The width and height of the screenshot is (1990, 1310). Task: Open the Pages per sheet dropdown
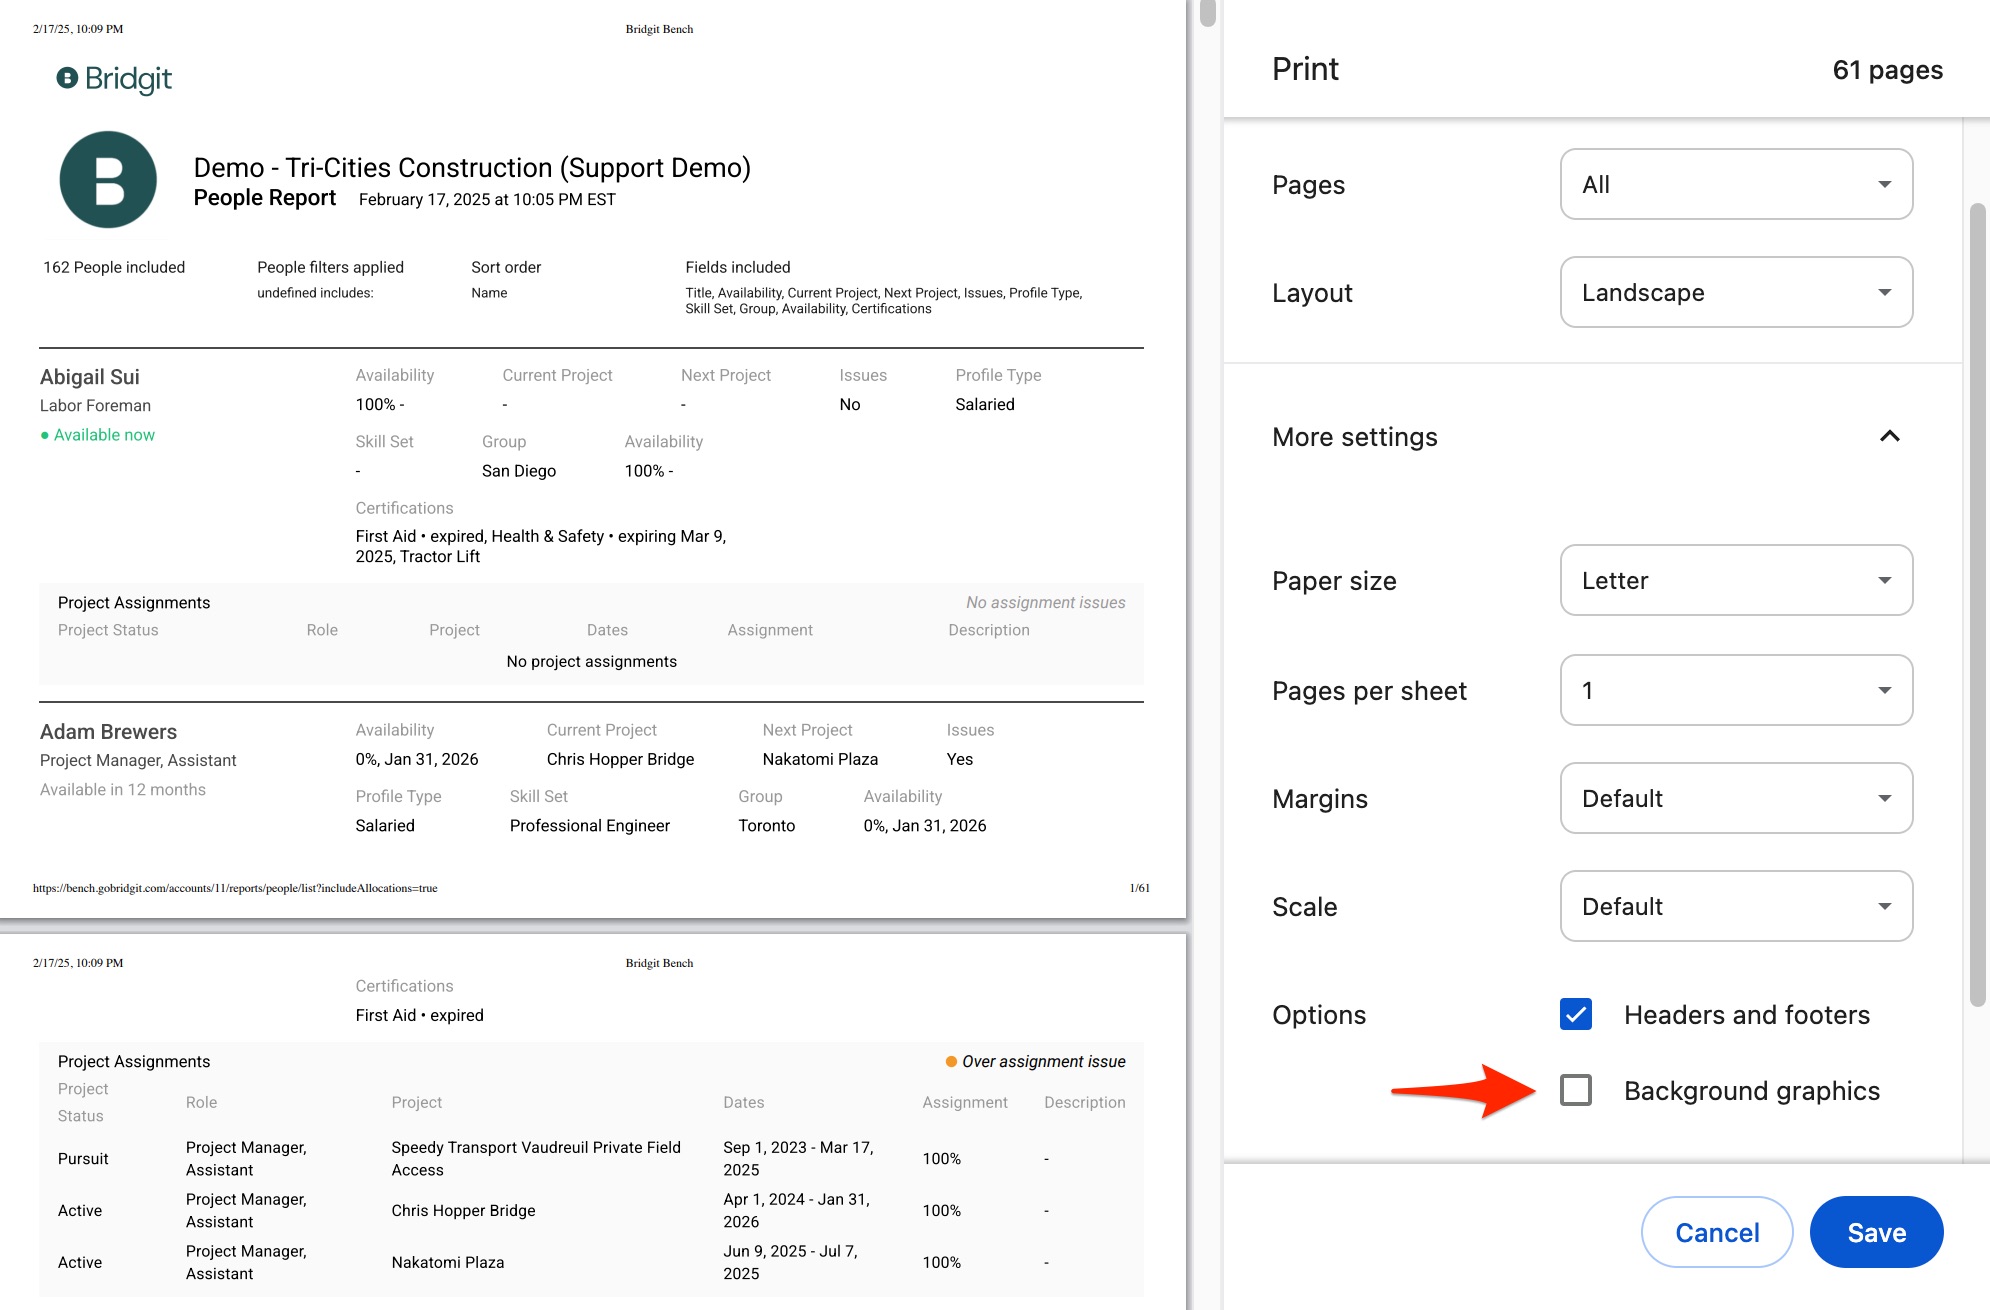pyautogui.click(x=1736, y=690)
